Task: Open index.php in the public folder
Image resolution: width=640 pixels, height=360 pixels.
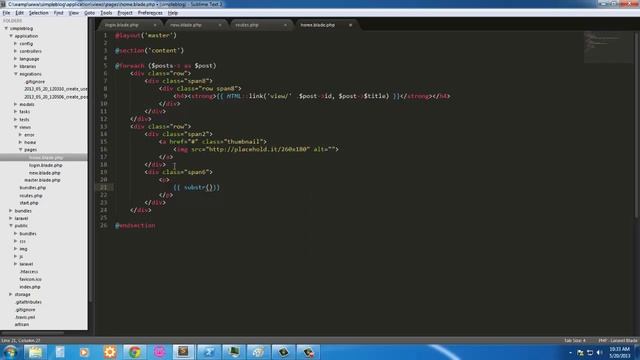Action: click(x=30, y=287)
